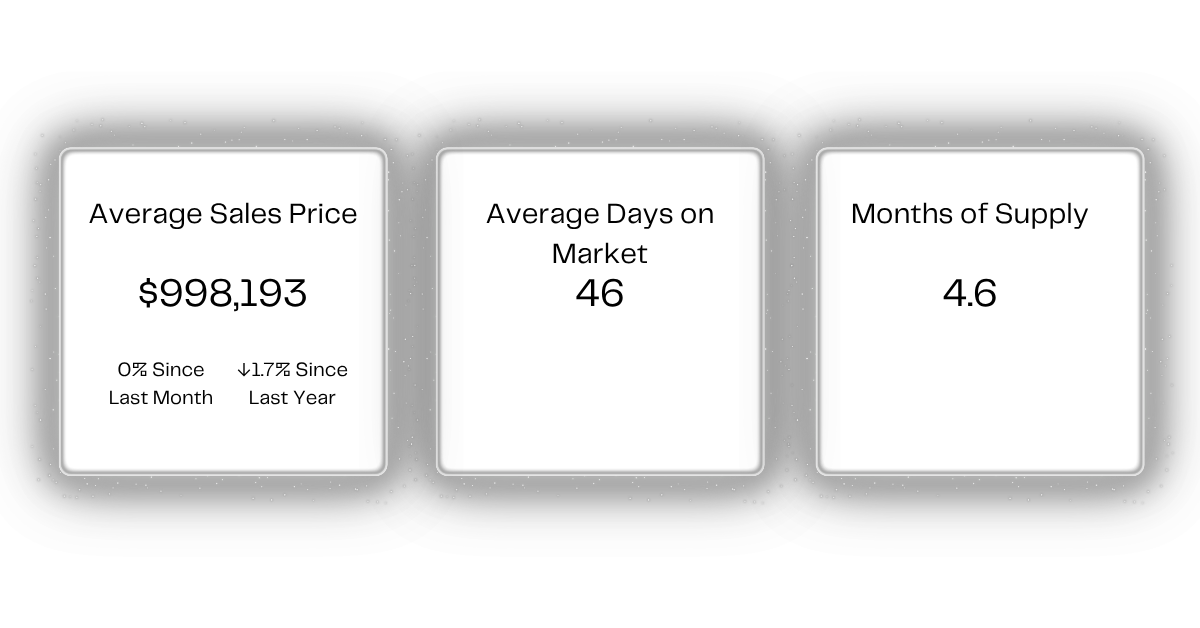
Task: Click the blank area beneath the 4.6 value
Action: click(979, 390)
